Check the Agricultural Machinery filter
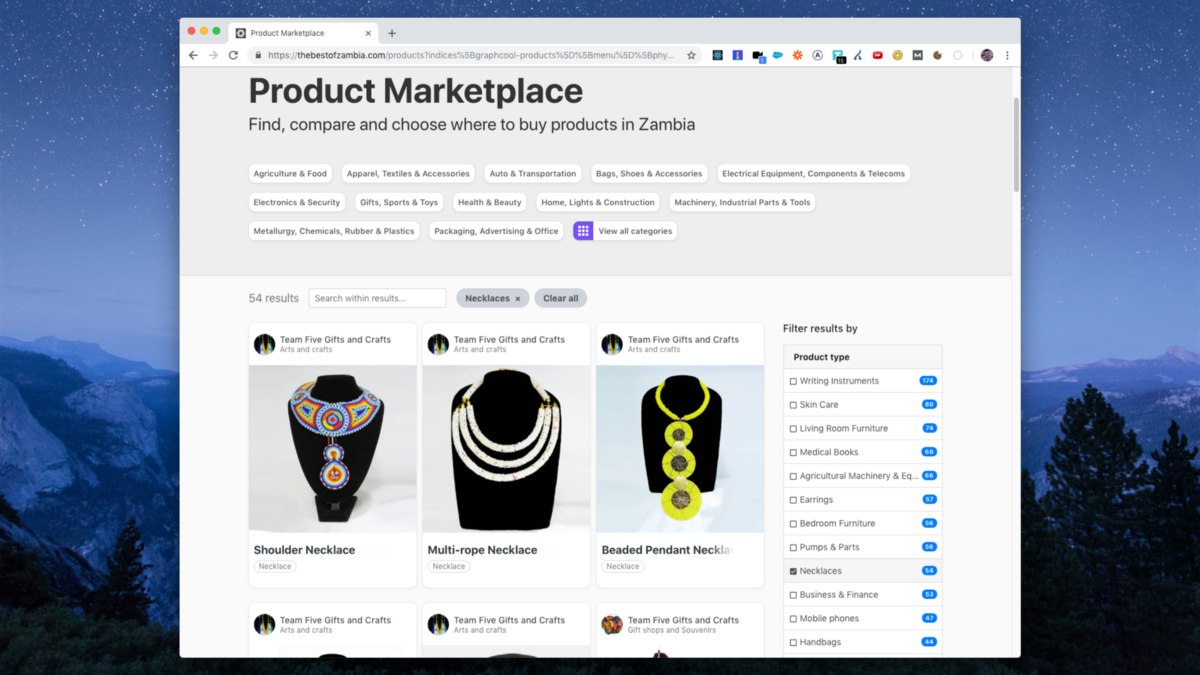This screenshot has height=675, width=1200. [x=794, y=476]
